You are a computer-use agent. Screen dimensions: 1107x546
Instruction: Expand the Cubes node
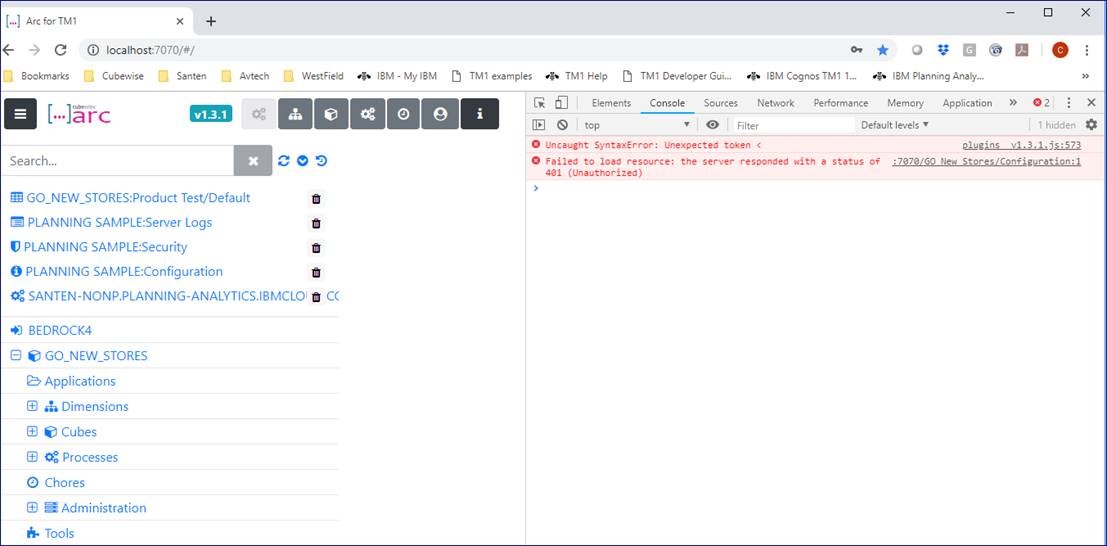(x=32, y=432)
